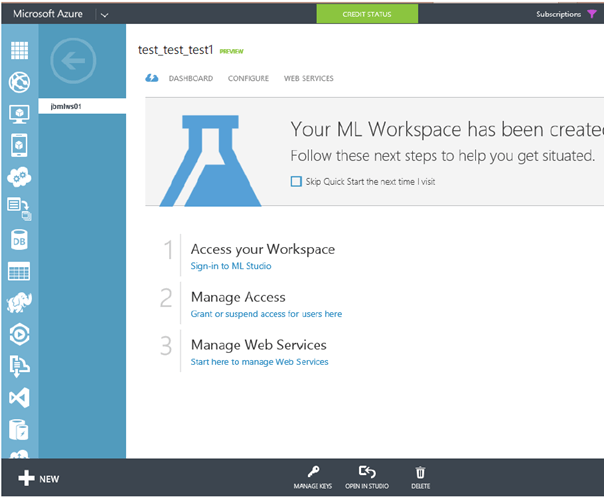Open Visual Studio Online icon
Viewport: 604px width, 499px height.
coord(19,398)
